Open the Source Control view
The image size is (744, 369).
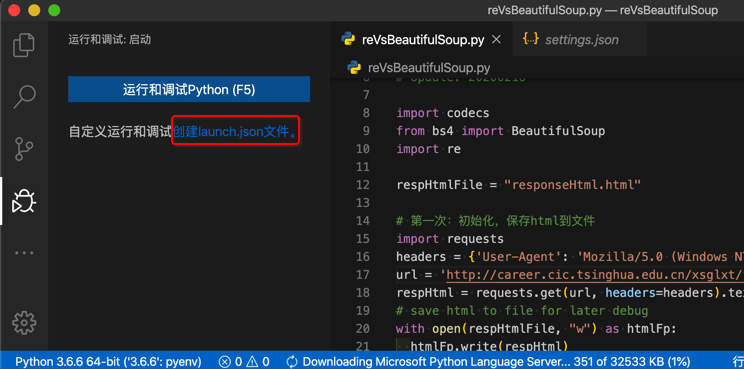[x=24, y=150]
